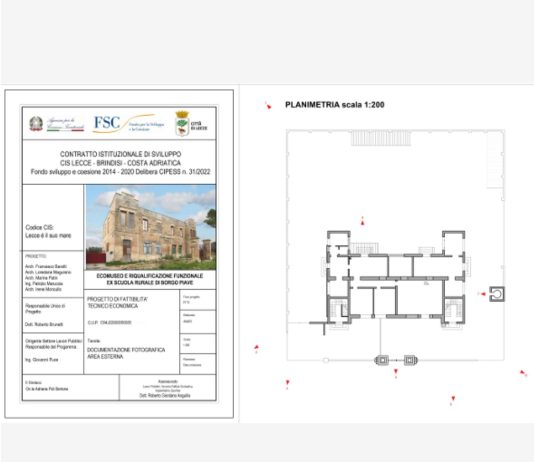Click the right gate pillar symbol
The height and width of the screenshot is (462, 534).
(x=410, y=360)
